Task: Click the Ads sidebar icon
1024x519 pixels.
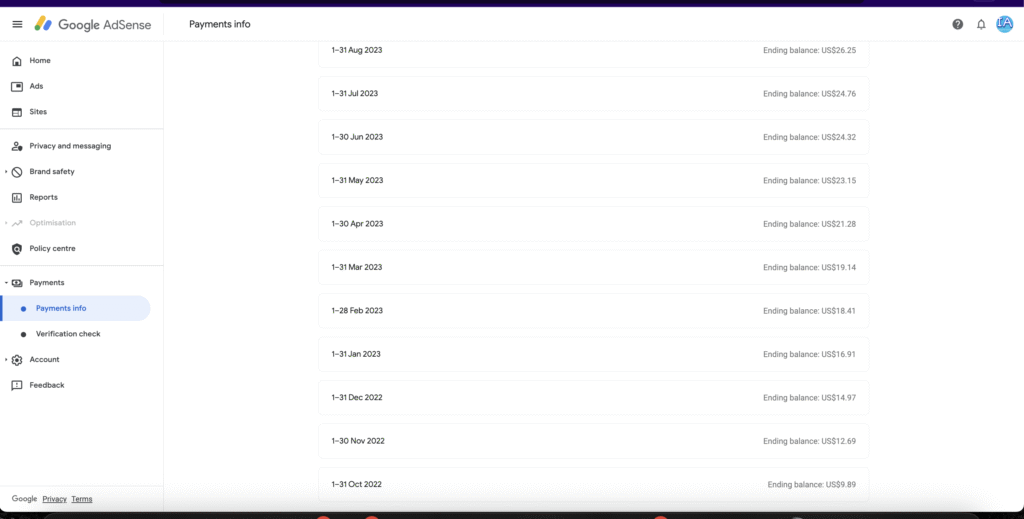Action: 17,86
